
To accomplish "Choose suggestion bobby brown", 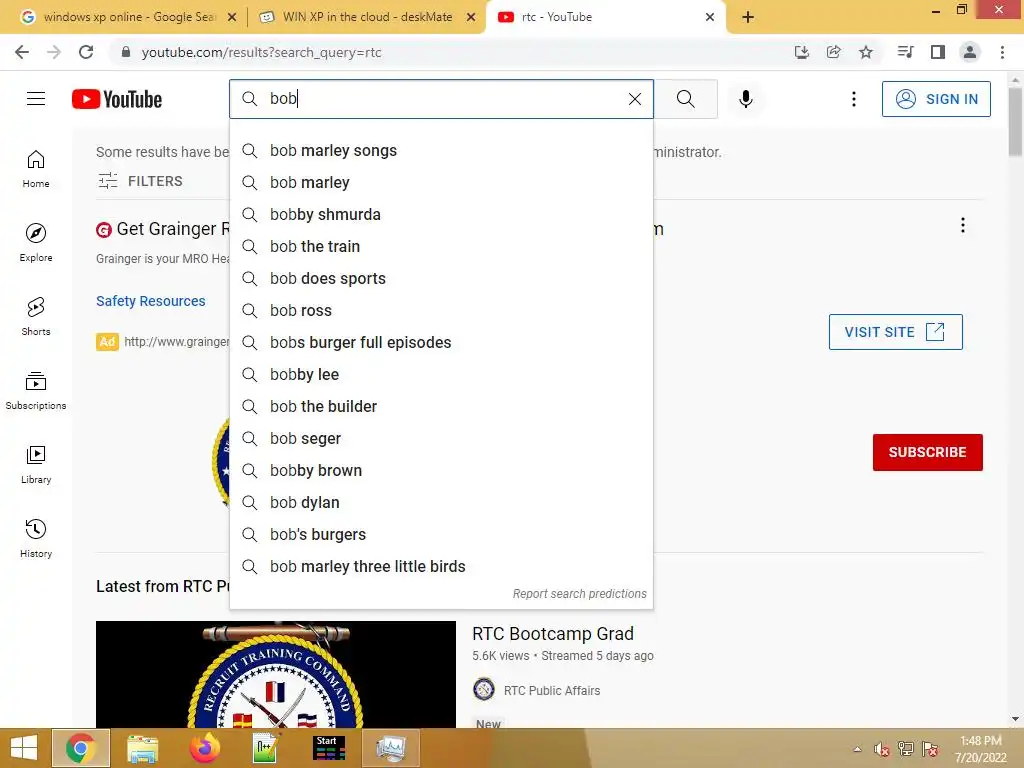I will coord(441,470).
